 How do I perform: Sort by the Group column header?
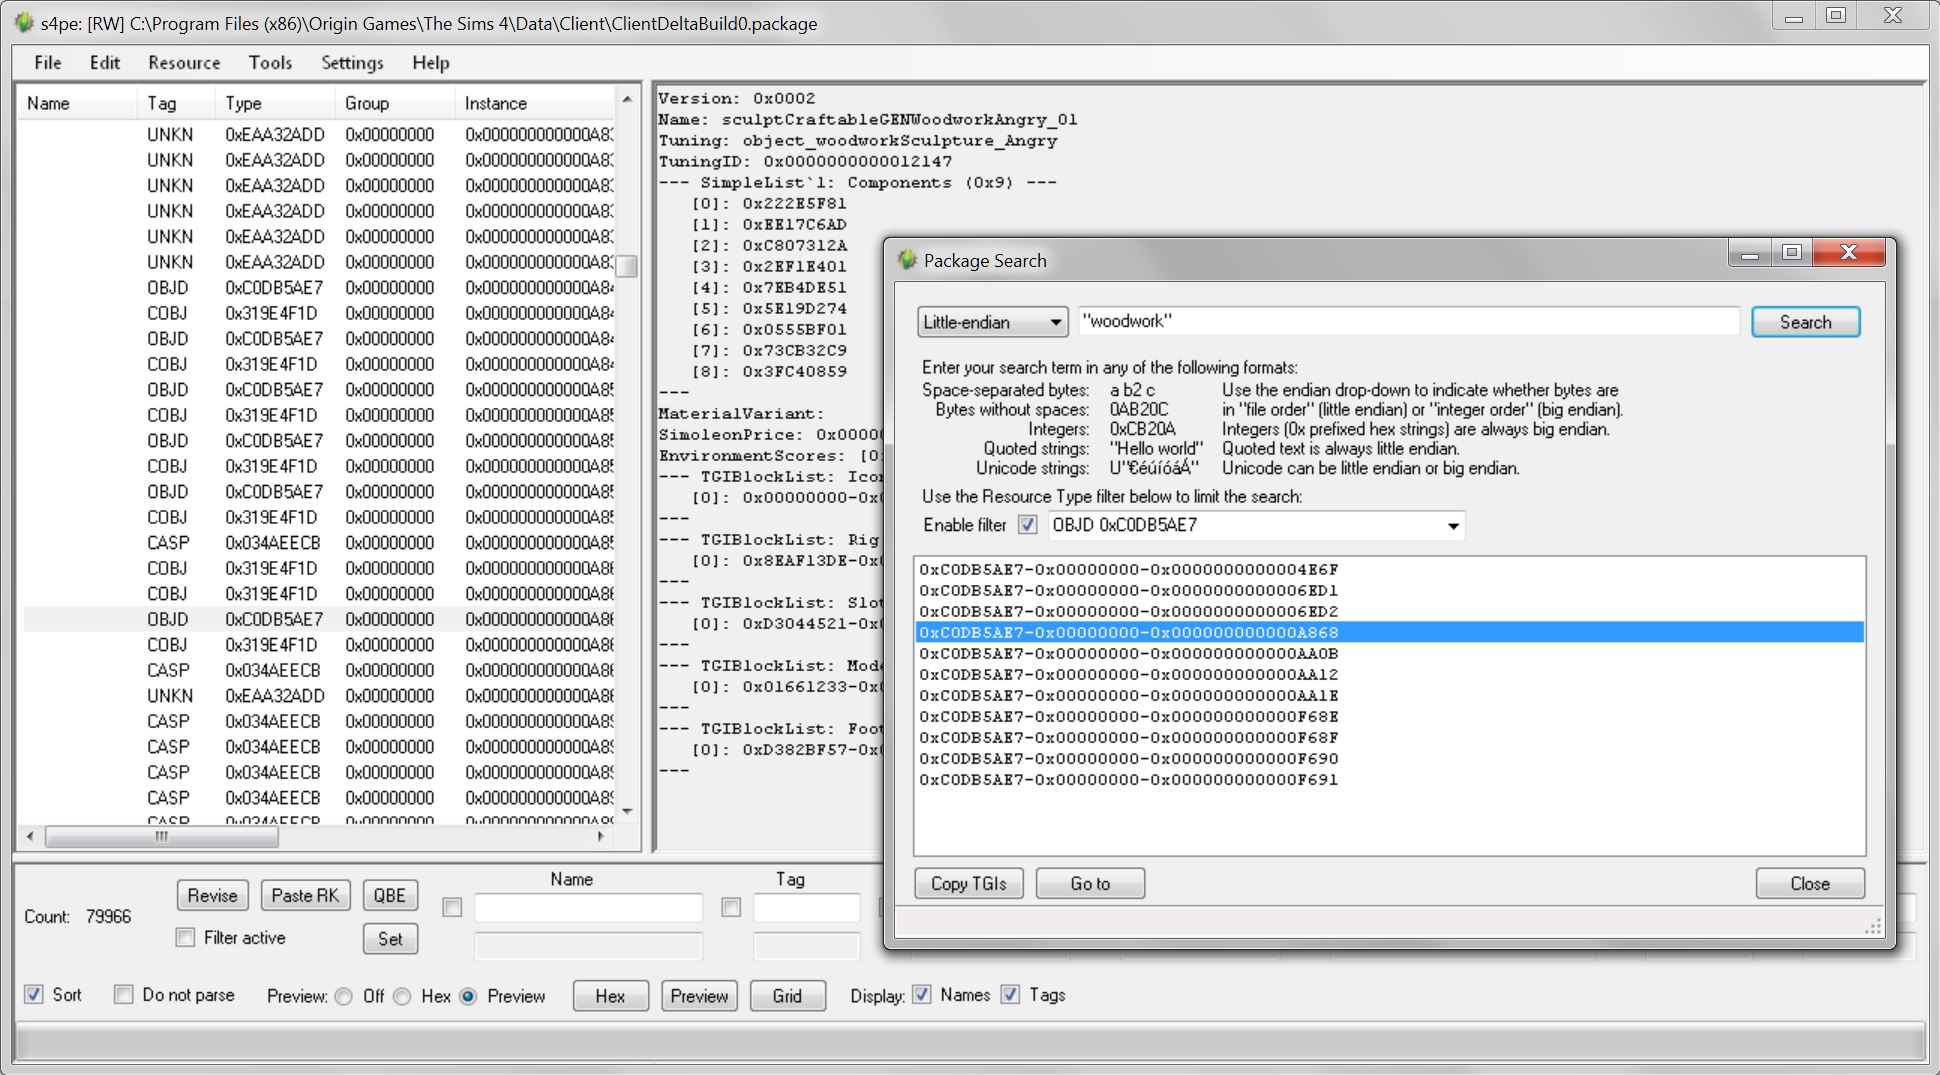[395, 103]
